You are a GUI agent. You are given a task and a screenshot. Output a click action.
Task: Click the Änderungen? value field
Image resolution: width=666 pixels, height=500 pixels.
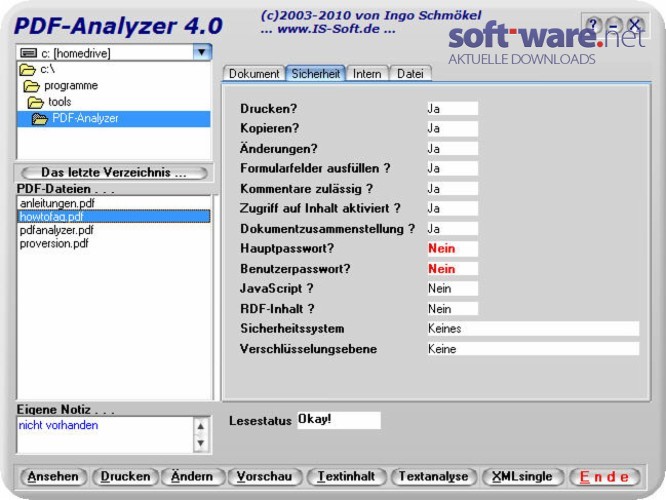tap(452, 149)
